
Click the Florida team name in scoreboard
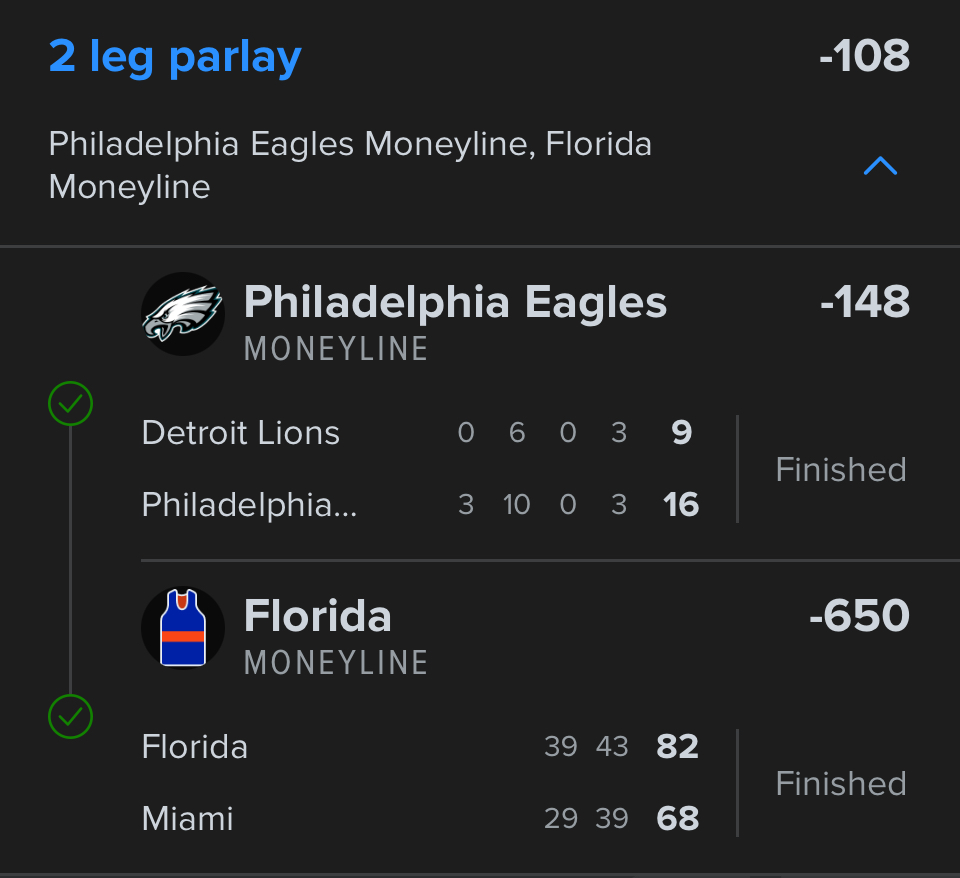195,747
